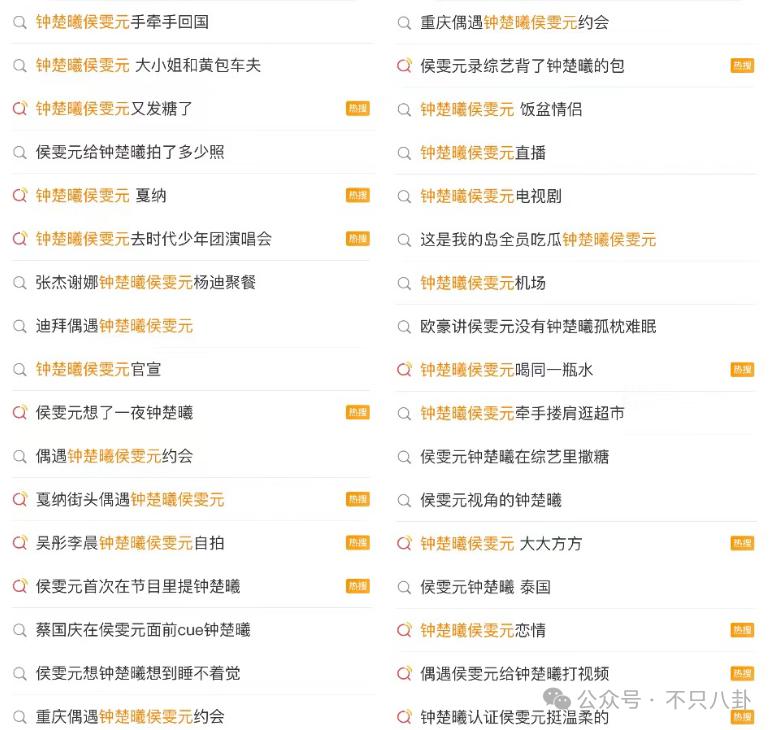
Task: Choose the "钟楚曦侯雯元电视剧" suggestion
Action: pyautogui.click(x=490, y=196)
